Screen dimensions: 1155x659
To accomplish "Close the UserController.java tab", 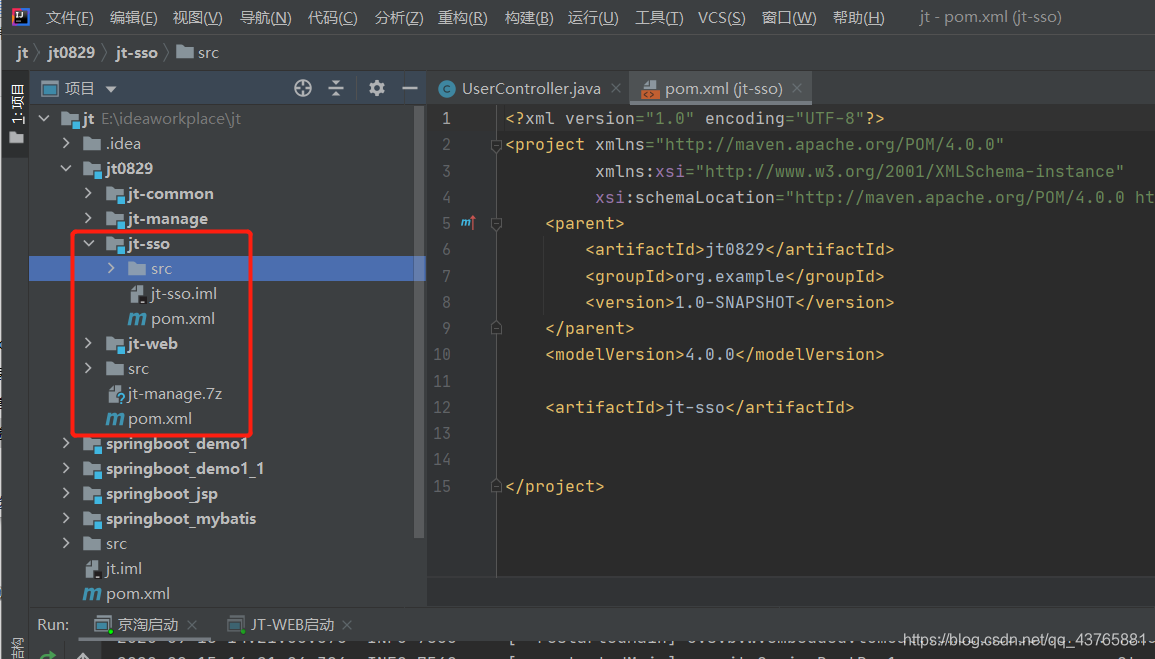I will [616, 88].
